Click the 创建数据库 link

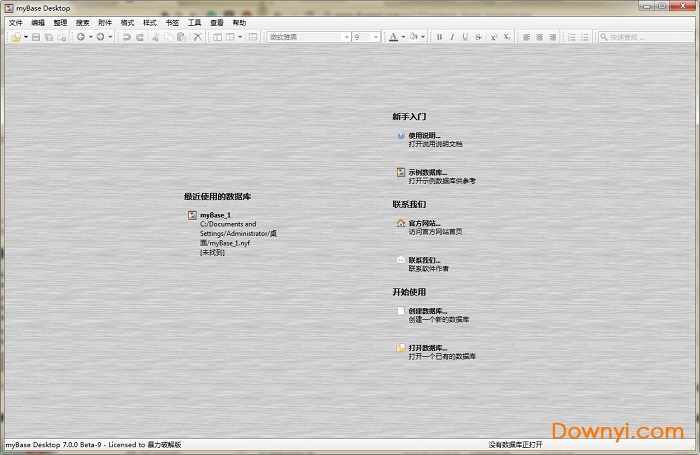(x=428, y=311)
